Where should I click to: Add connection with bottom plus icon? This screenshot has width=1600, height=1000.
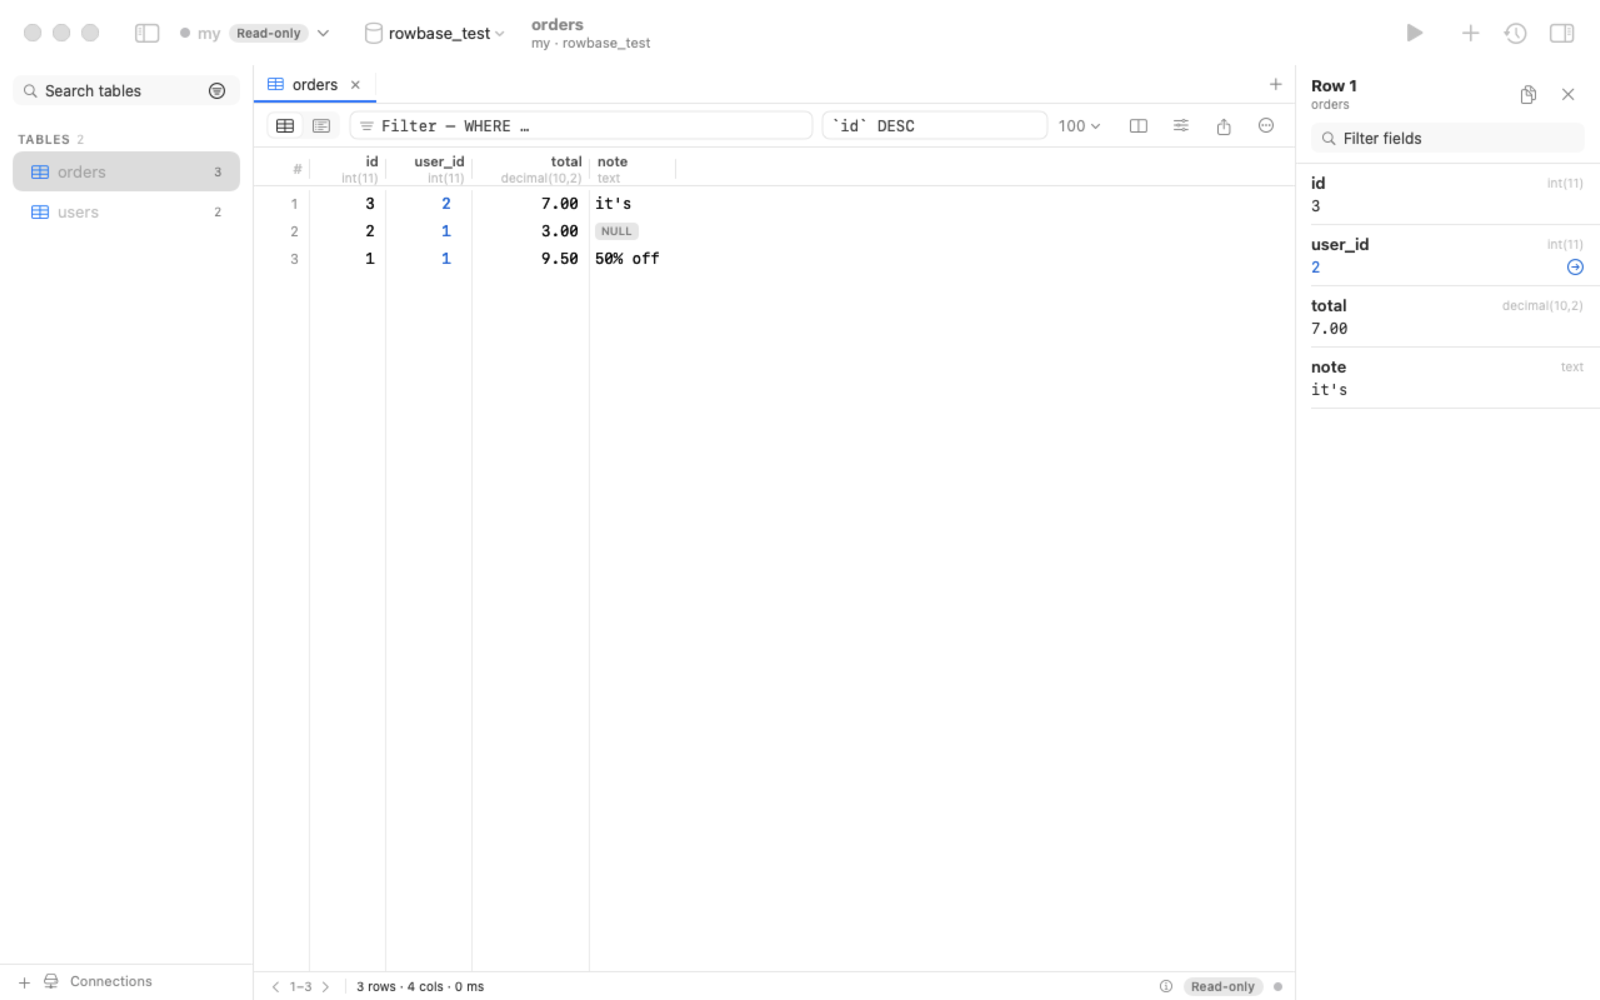click(25, 982)
